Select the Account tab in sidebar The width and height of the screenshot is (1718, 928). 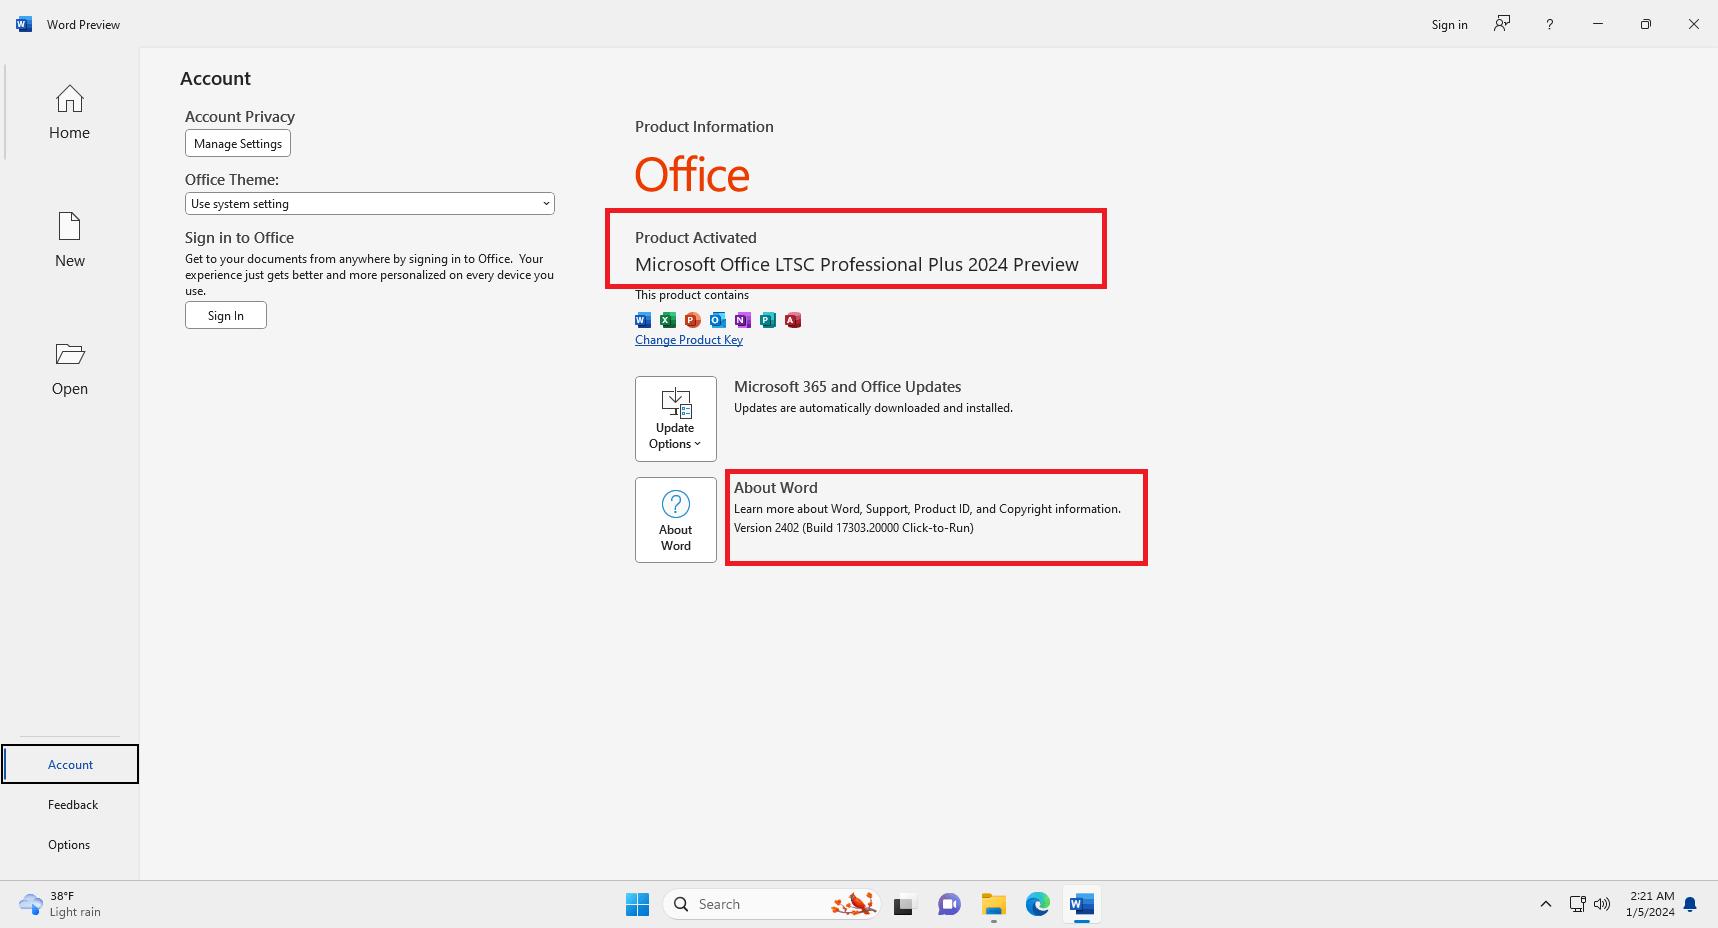point(70,764)
